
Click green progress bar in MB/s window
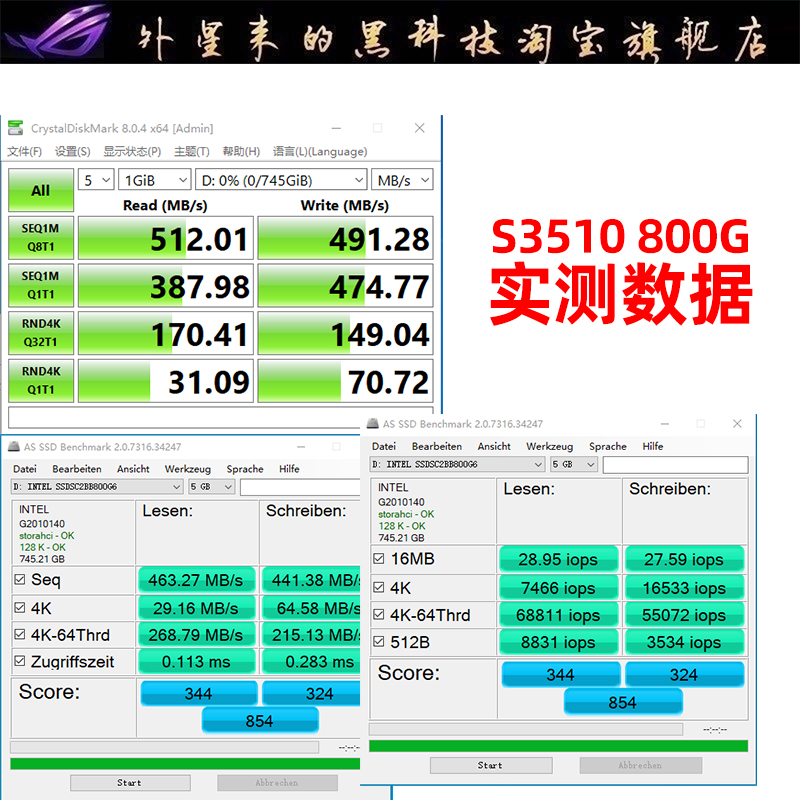(185, 764)
